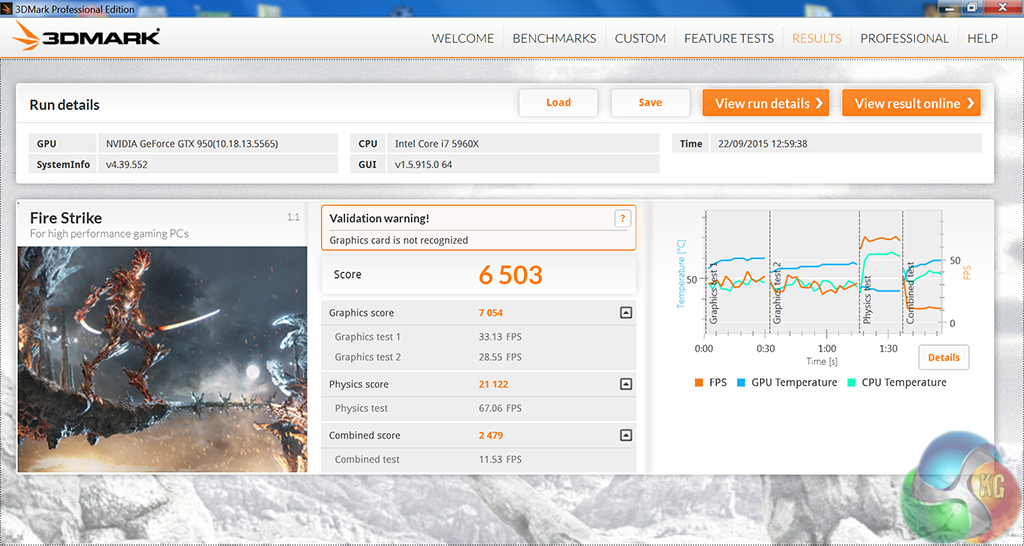Open the Custom tab
The height and width of the screenshot is (546, 1024).
640,38
